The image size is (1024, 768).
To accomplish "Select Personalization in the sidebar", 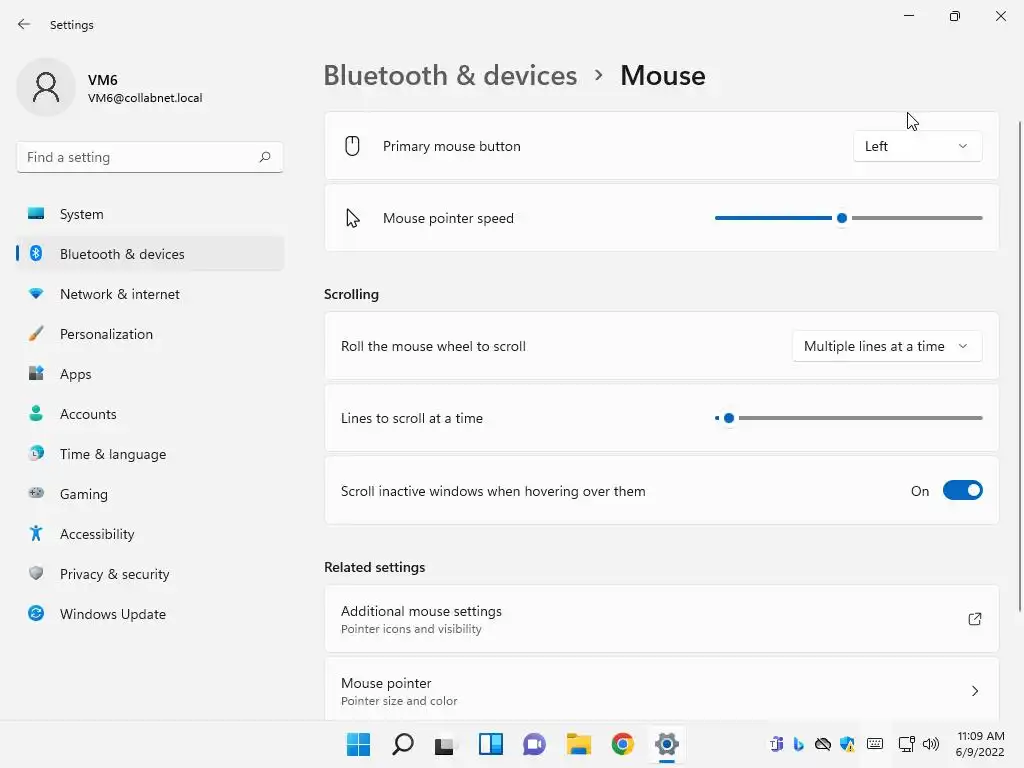I will pos(106,334).
